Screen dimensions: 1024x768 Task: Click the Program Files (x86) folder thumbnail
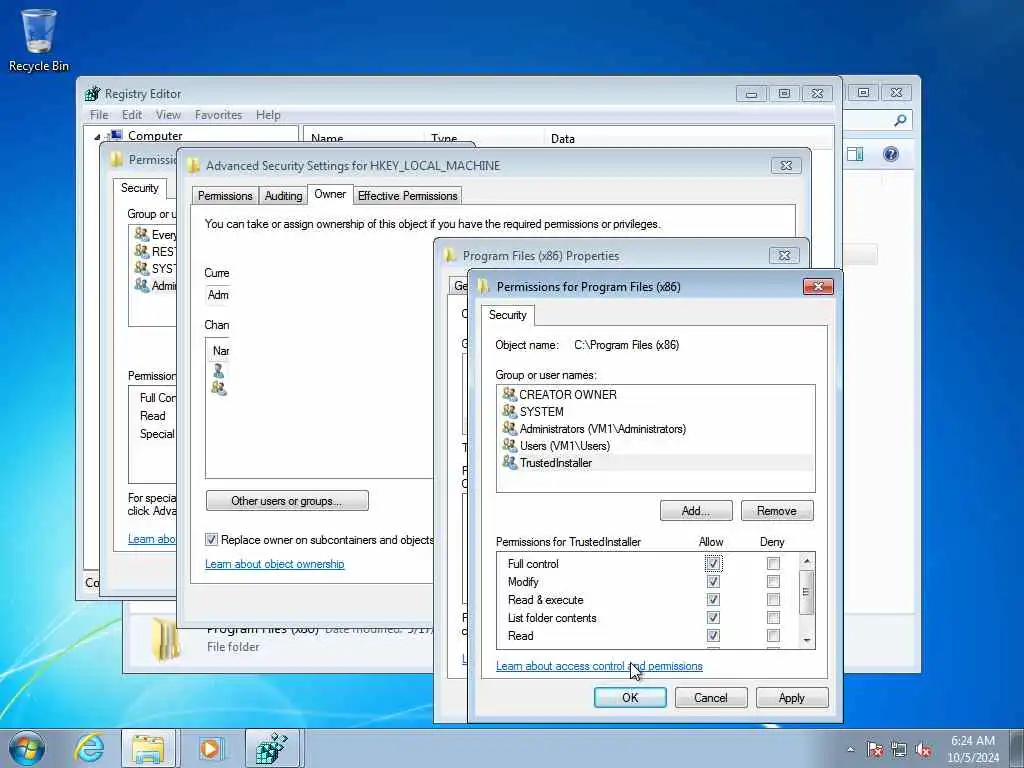(x=165, y=639)
